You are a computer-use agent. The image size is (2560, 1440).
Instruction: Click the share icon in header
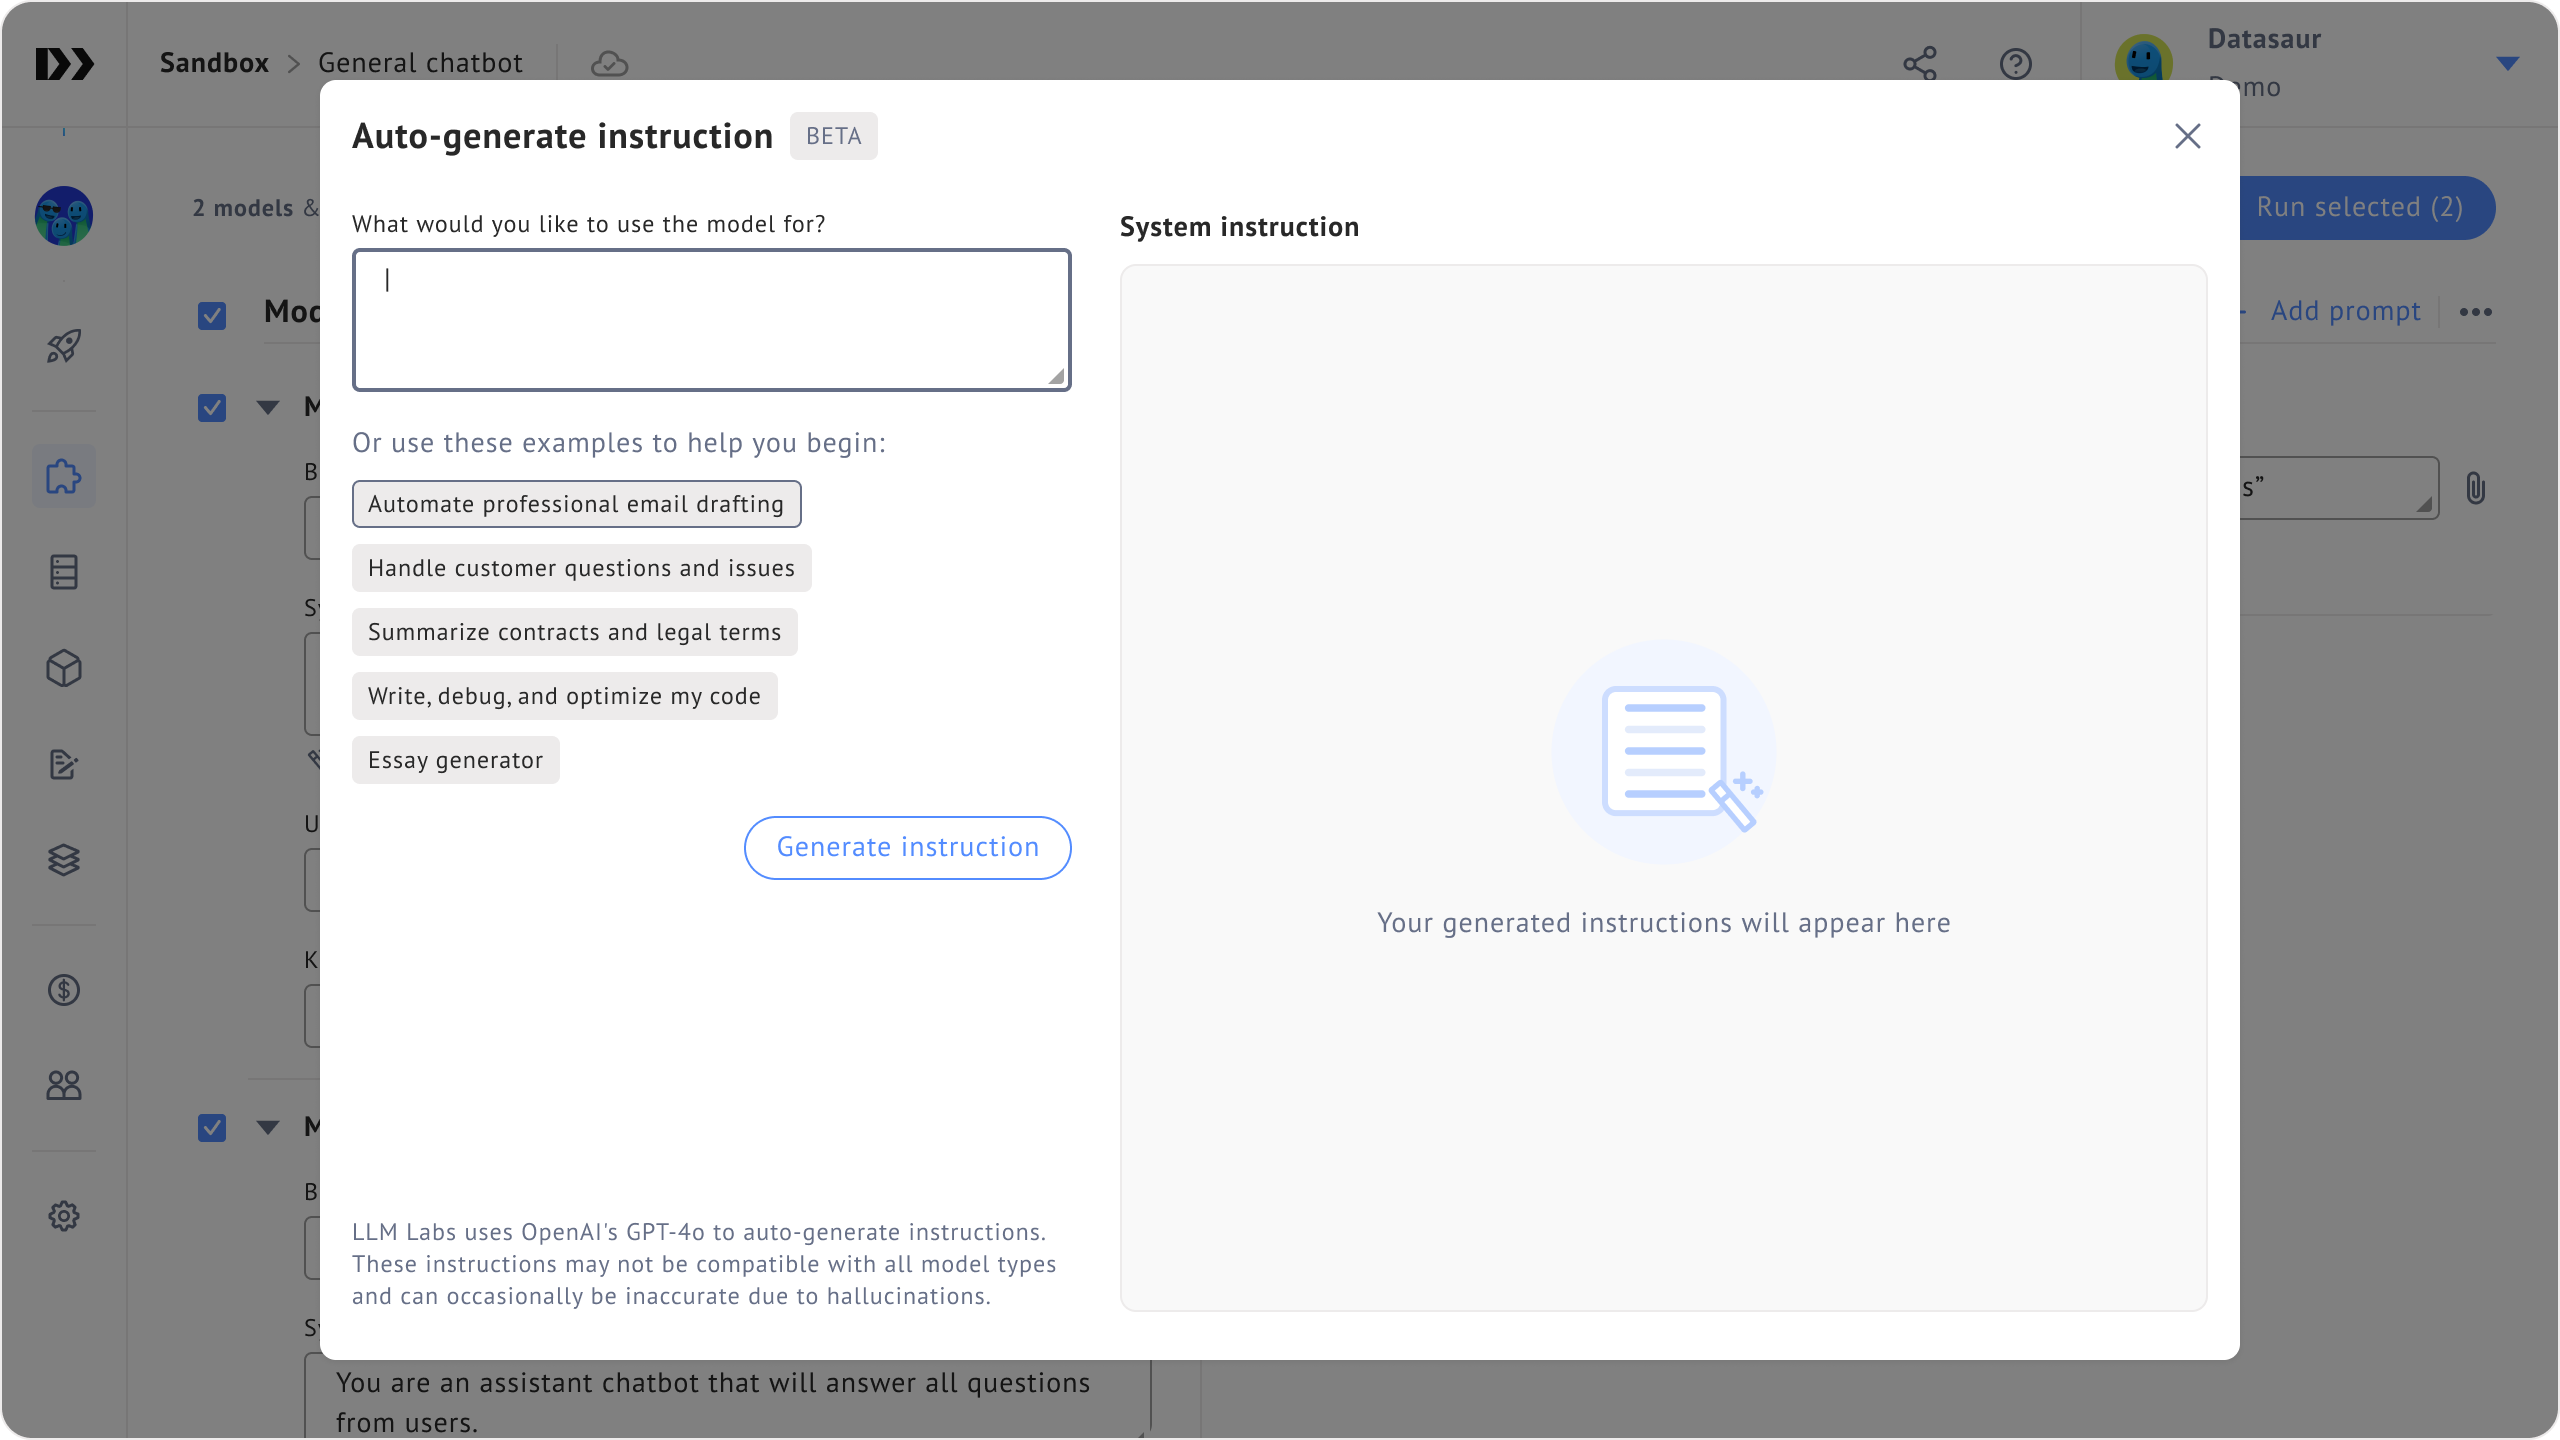[1920, 64]
